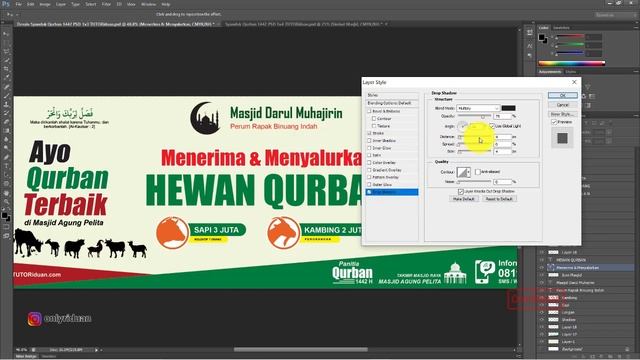Open Blending Options: Default section

point(392,103)
